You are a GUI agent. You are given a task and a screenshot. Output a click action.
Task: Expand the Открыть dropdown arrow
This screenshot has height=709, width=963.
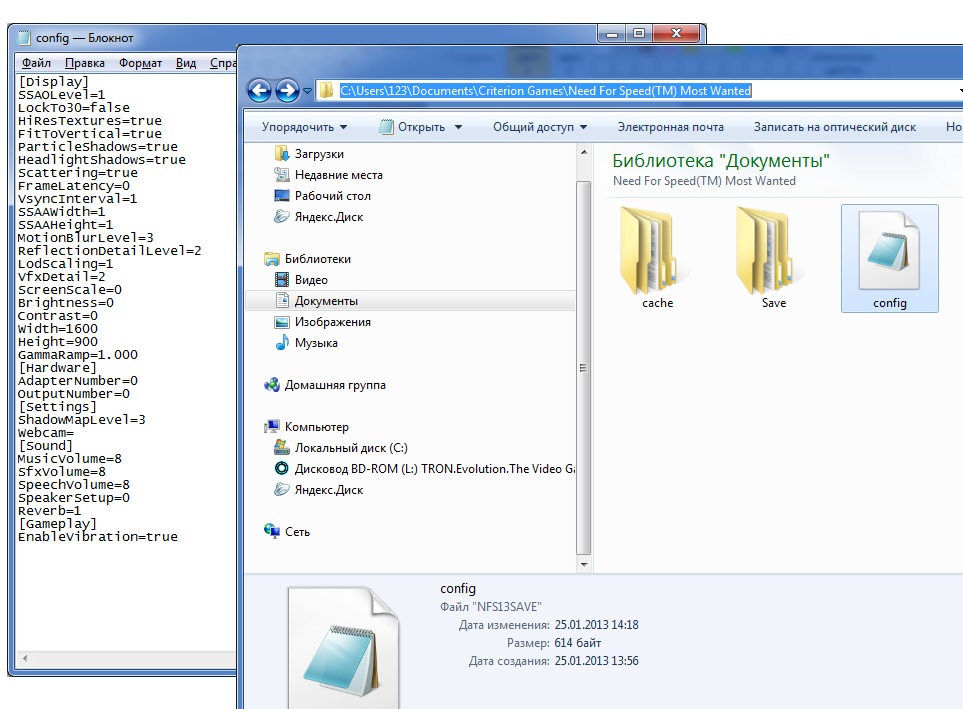[458, 127]
